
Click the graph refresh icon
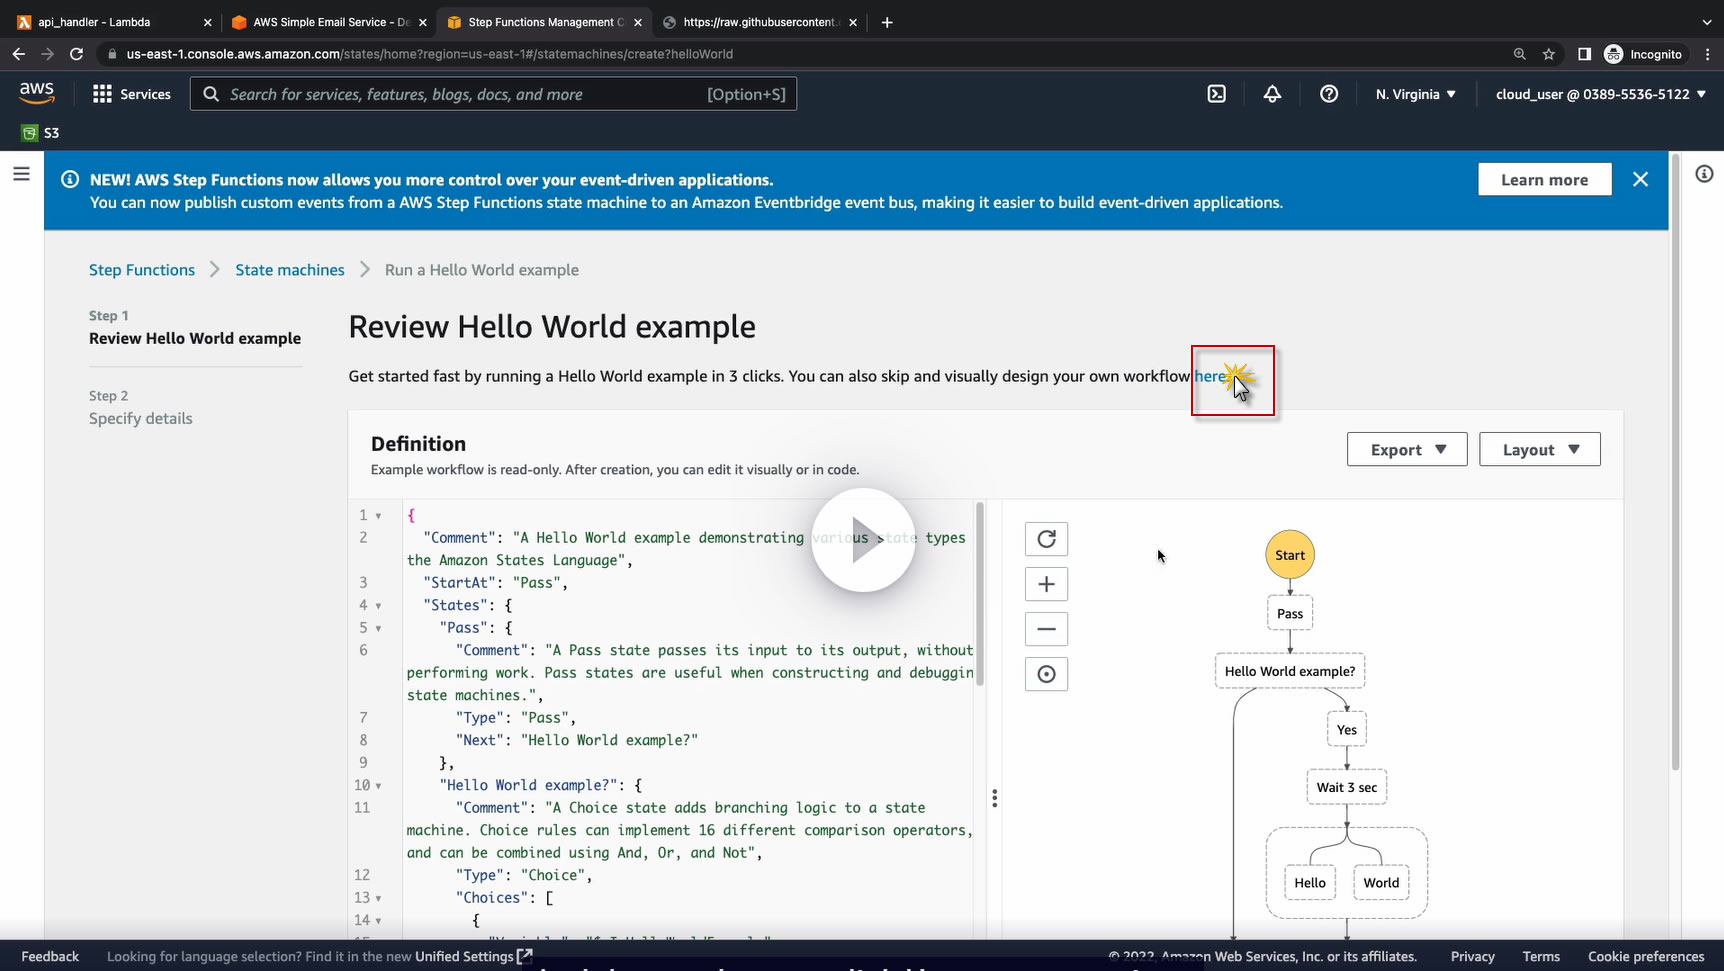[x=1046, y=539]
